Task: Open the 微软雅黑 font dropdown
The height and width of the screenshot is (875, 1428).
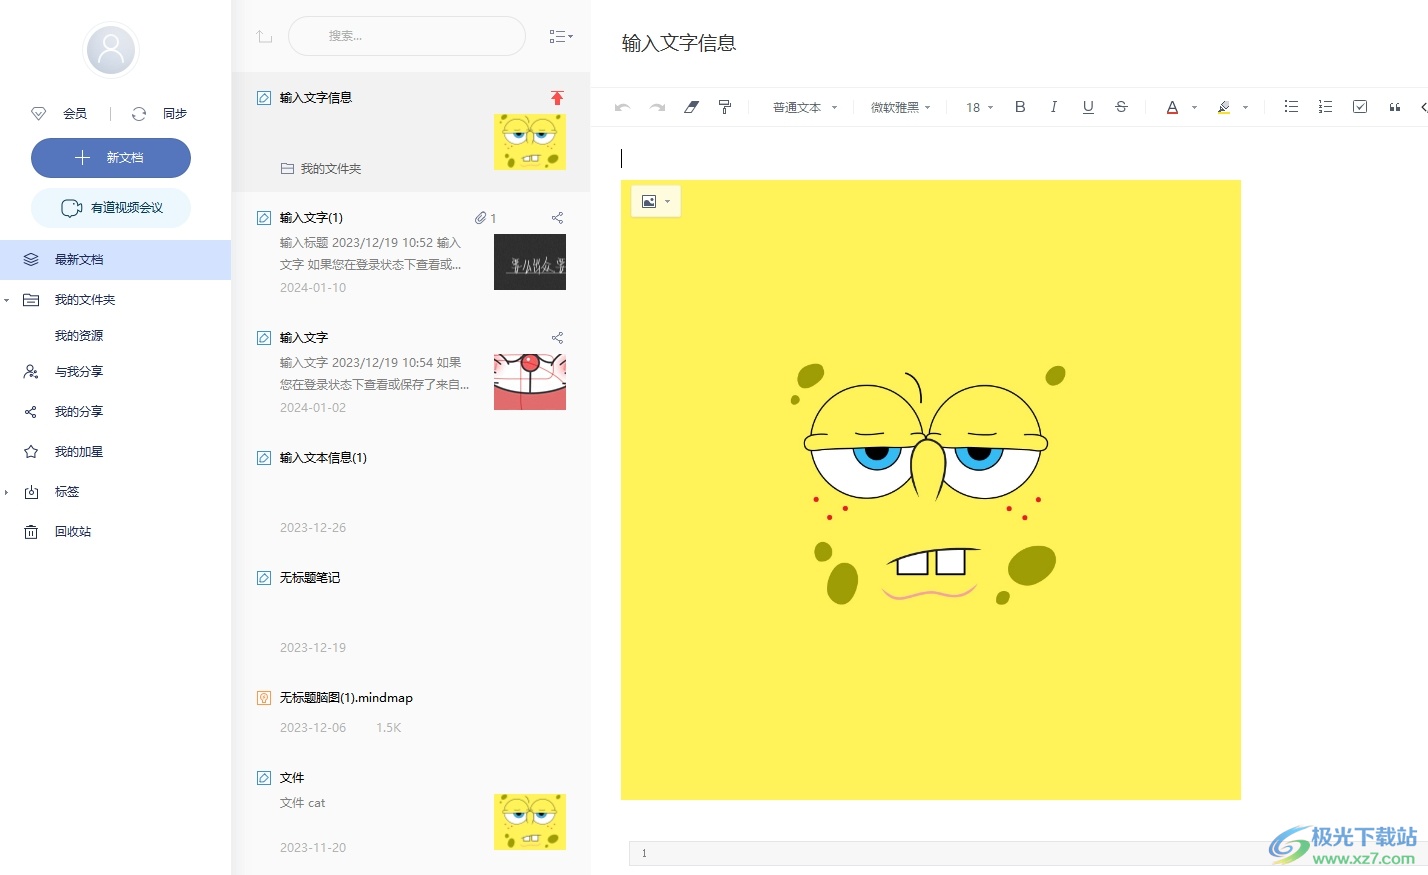Action: [900, 107]
